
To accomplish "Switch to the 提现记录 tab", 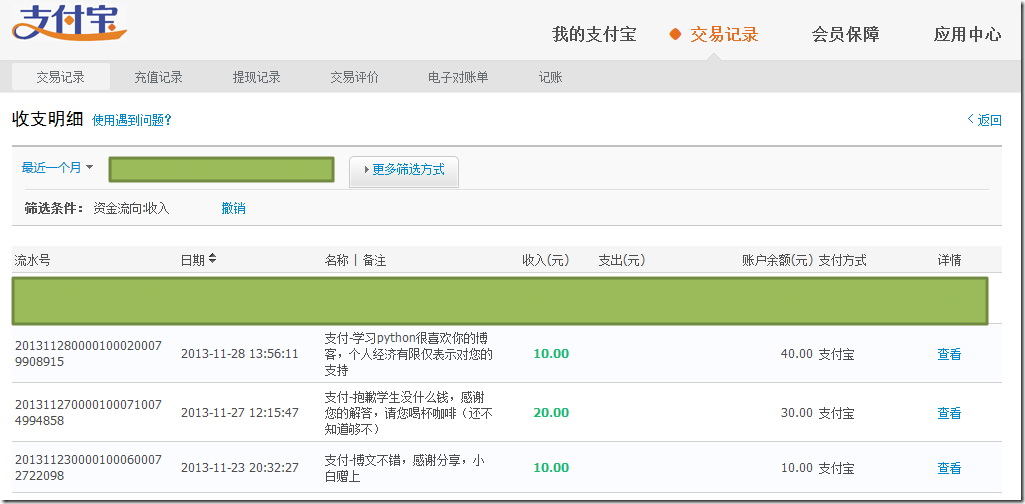I will click(x=256, y=77).
